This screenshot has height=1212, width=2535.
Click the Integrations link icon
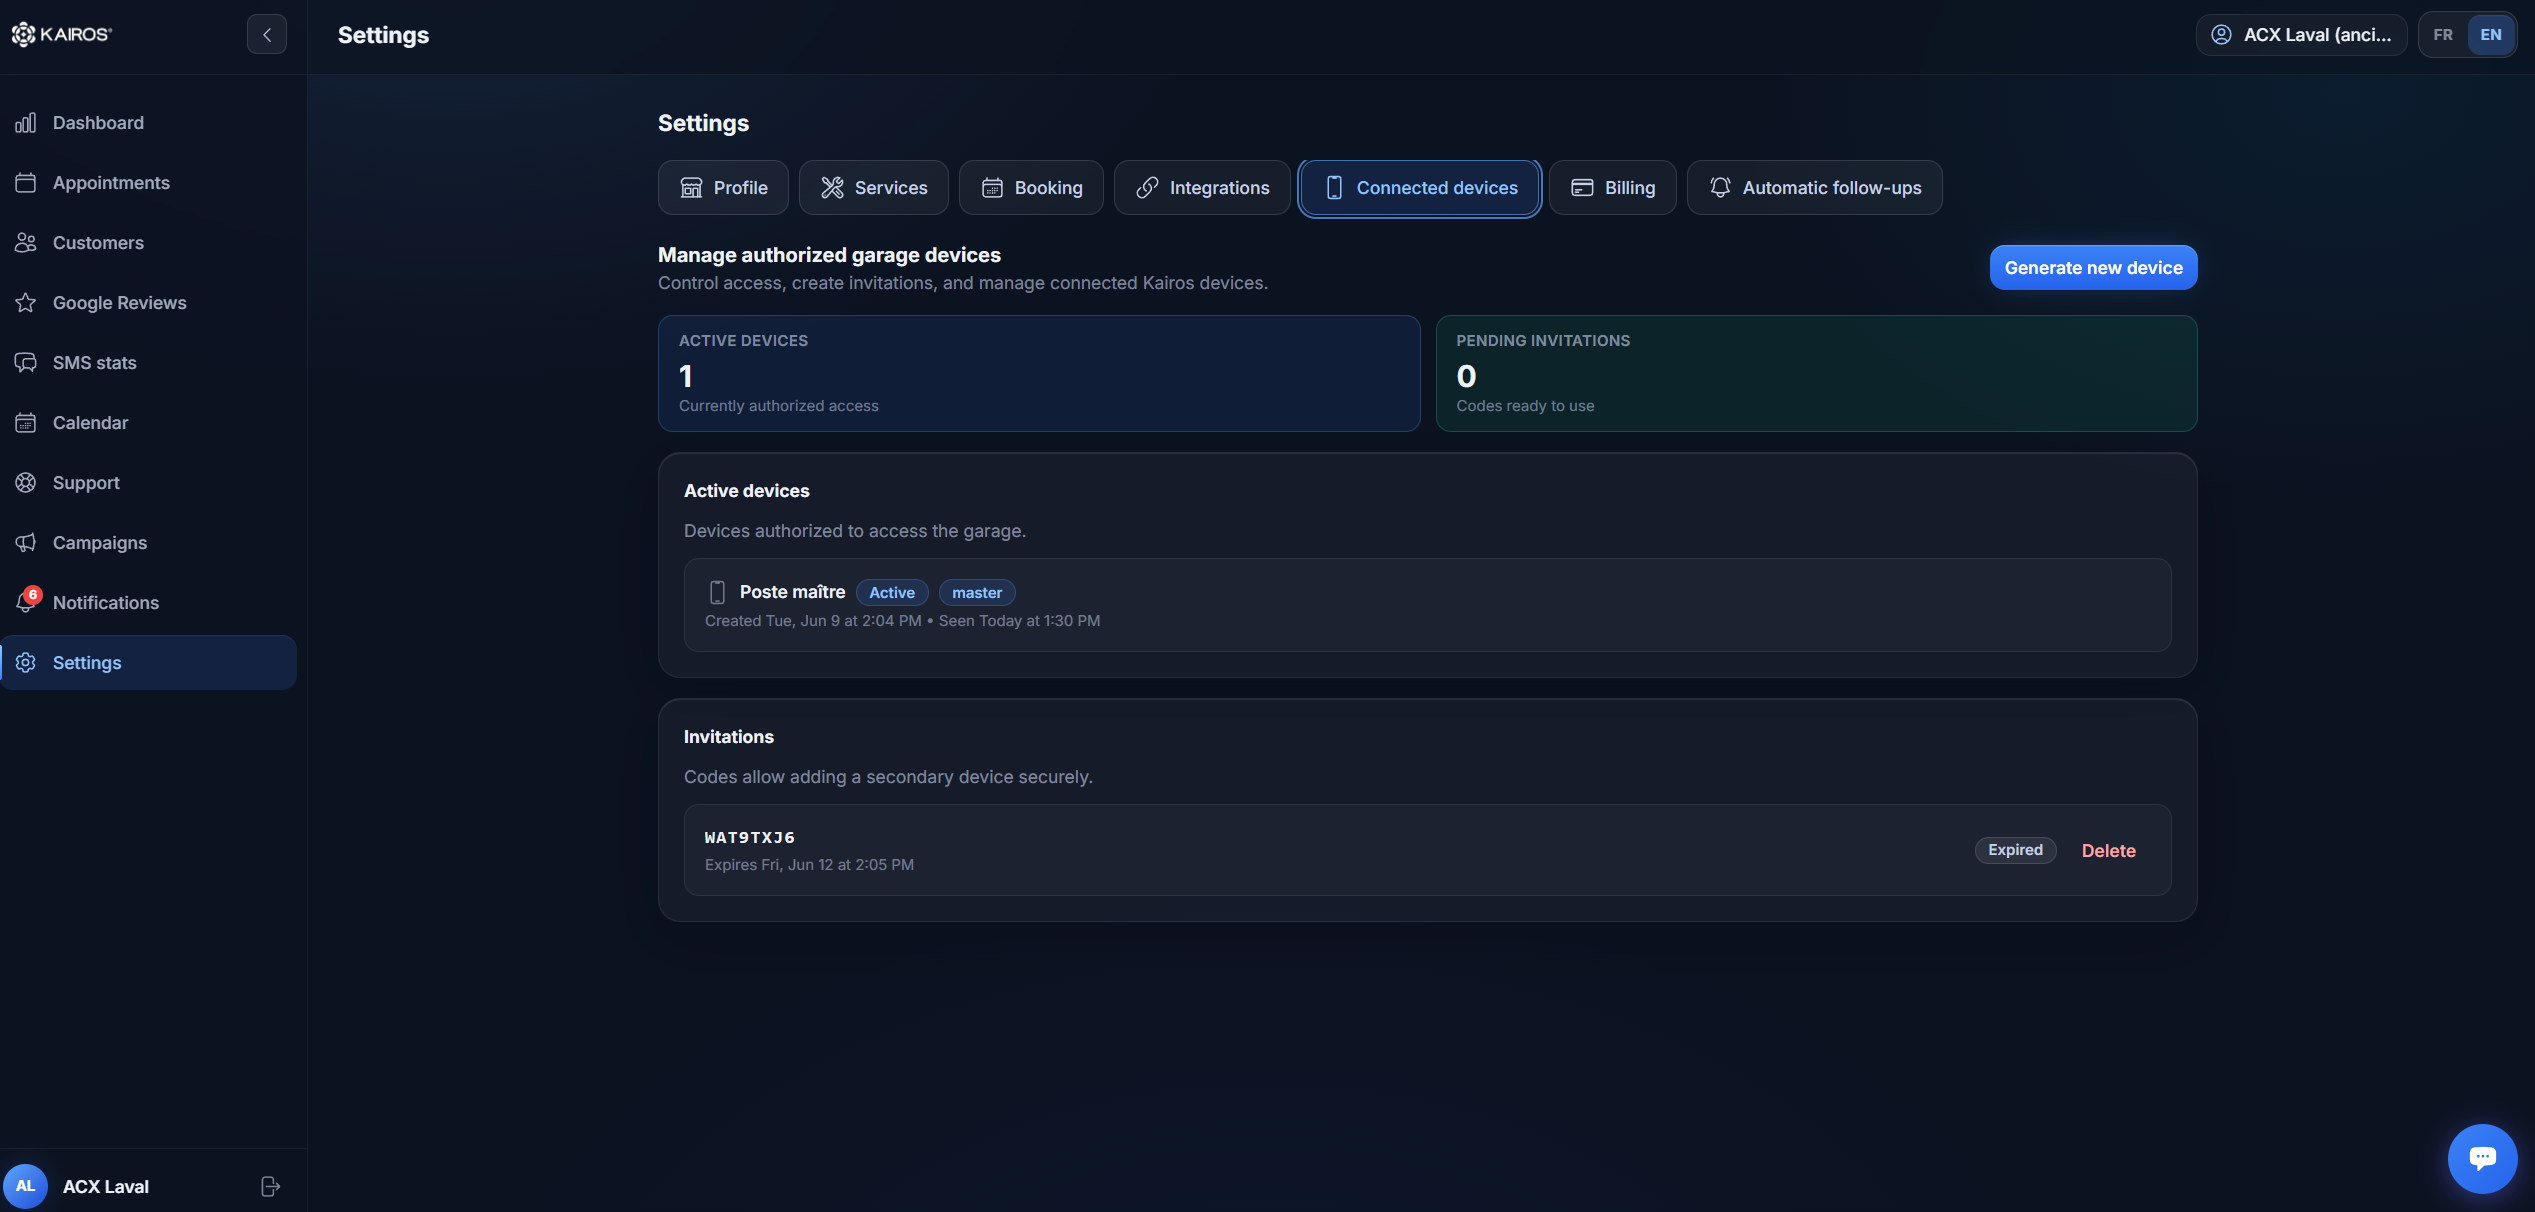click(x=1147, y=187)
